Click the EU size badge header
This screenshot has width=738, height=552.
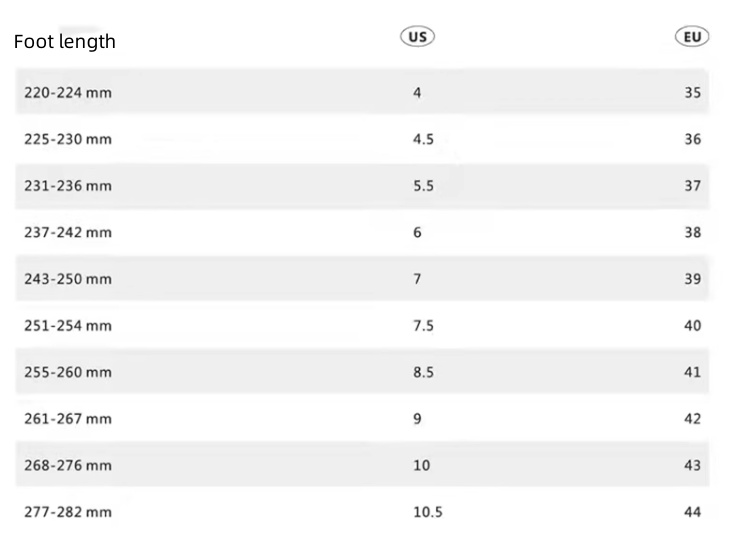(692, 37)
